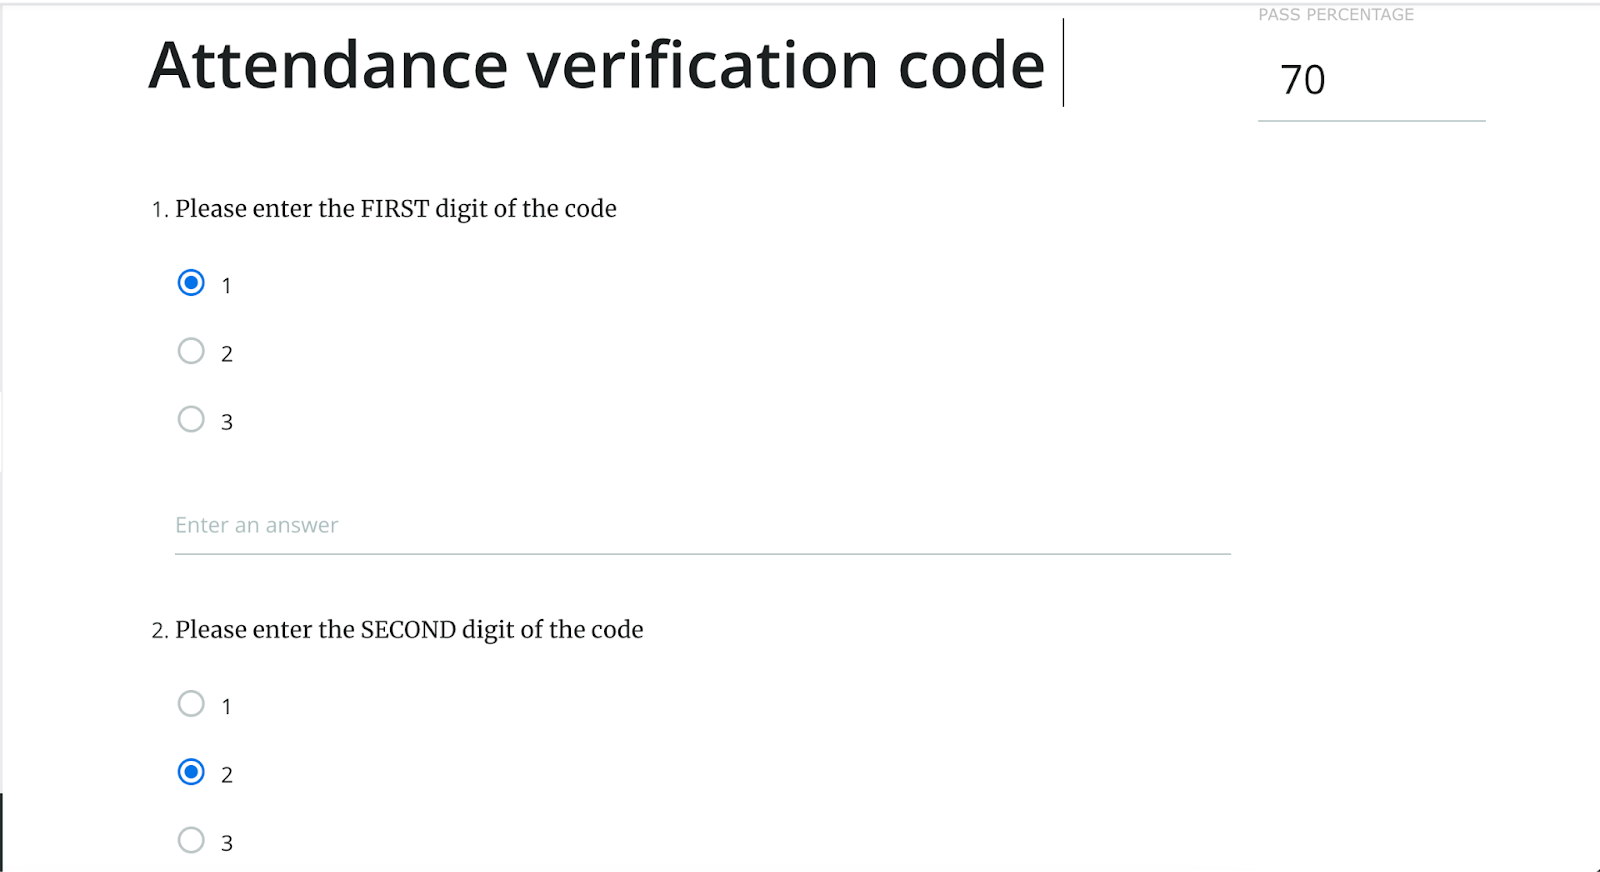The image size is (1600, 872).
Task: Click question number '2.' before SECOND digit prompt
Action: coord(160,631)
